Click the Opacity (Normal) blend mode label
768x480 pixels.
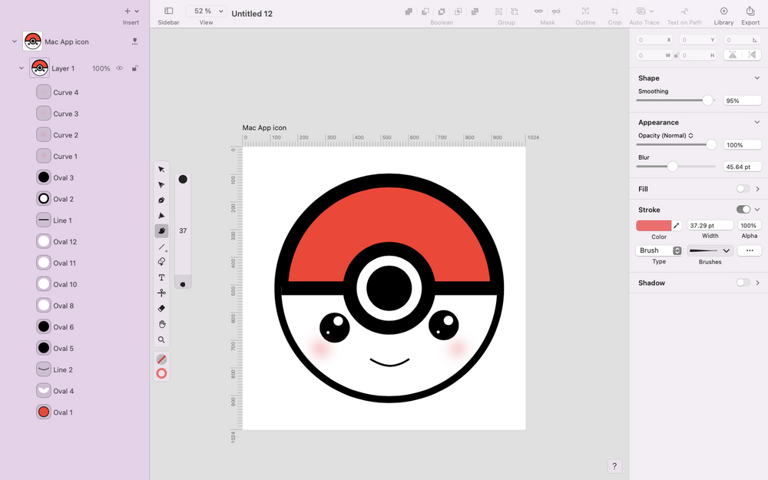point(665,136)
